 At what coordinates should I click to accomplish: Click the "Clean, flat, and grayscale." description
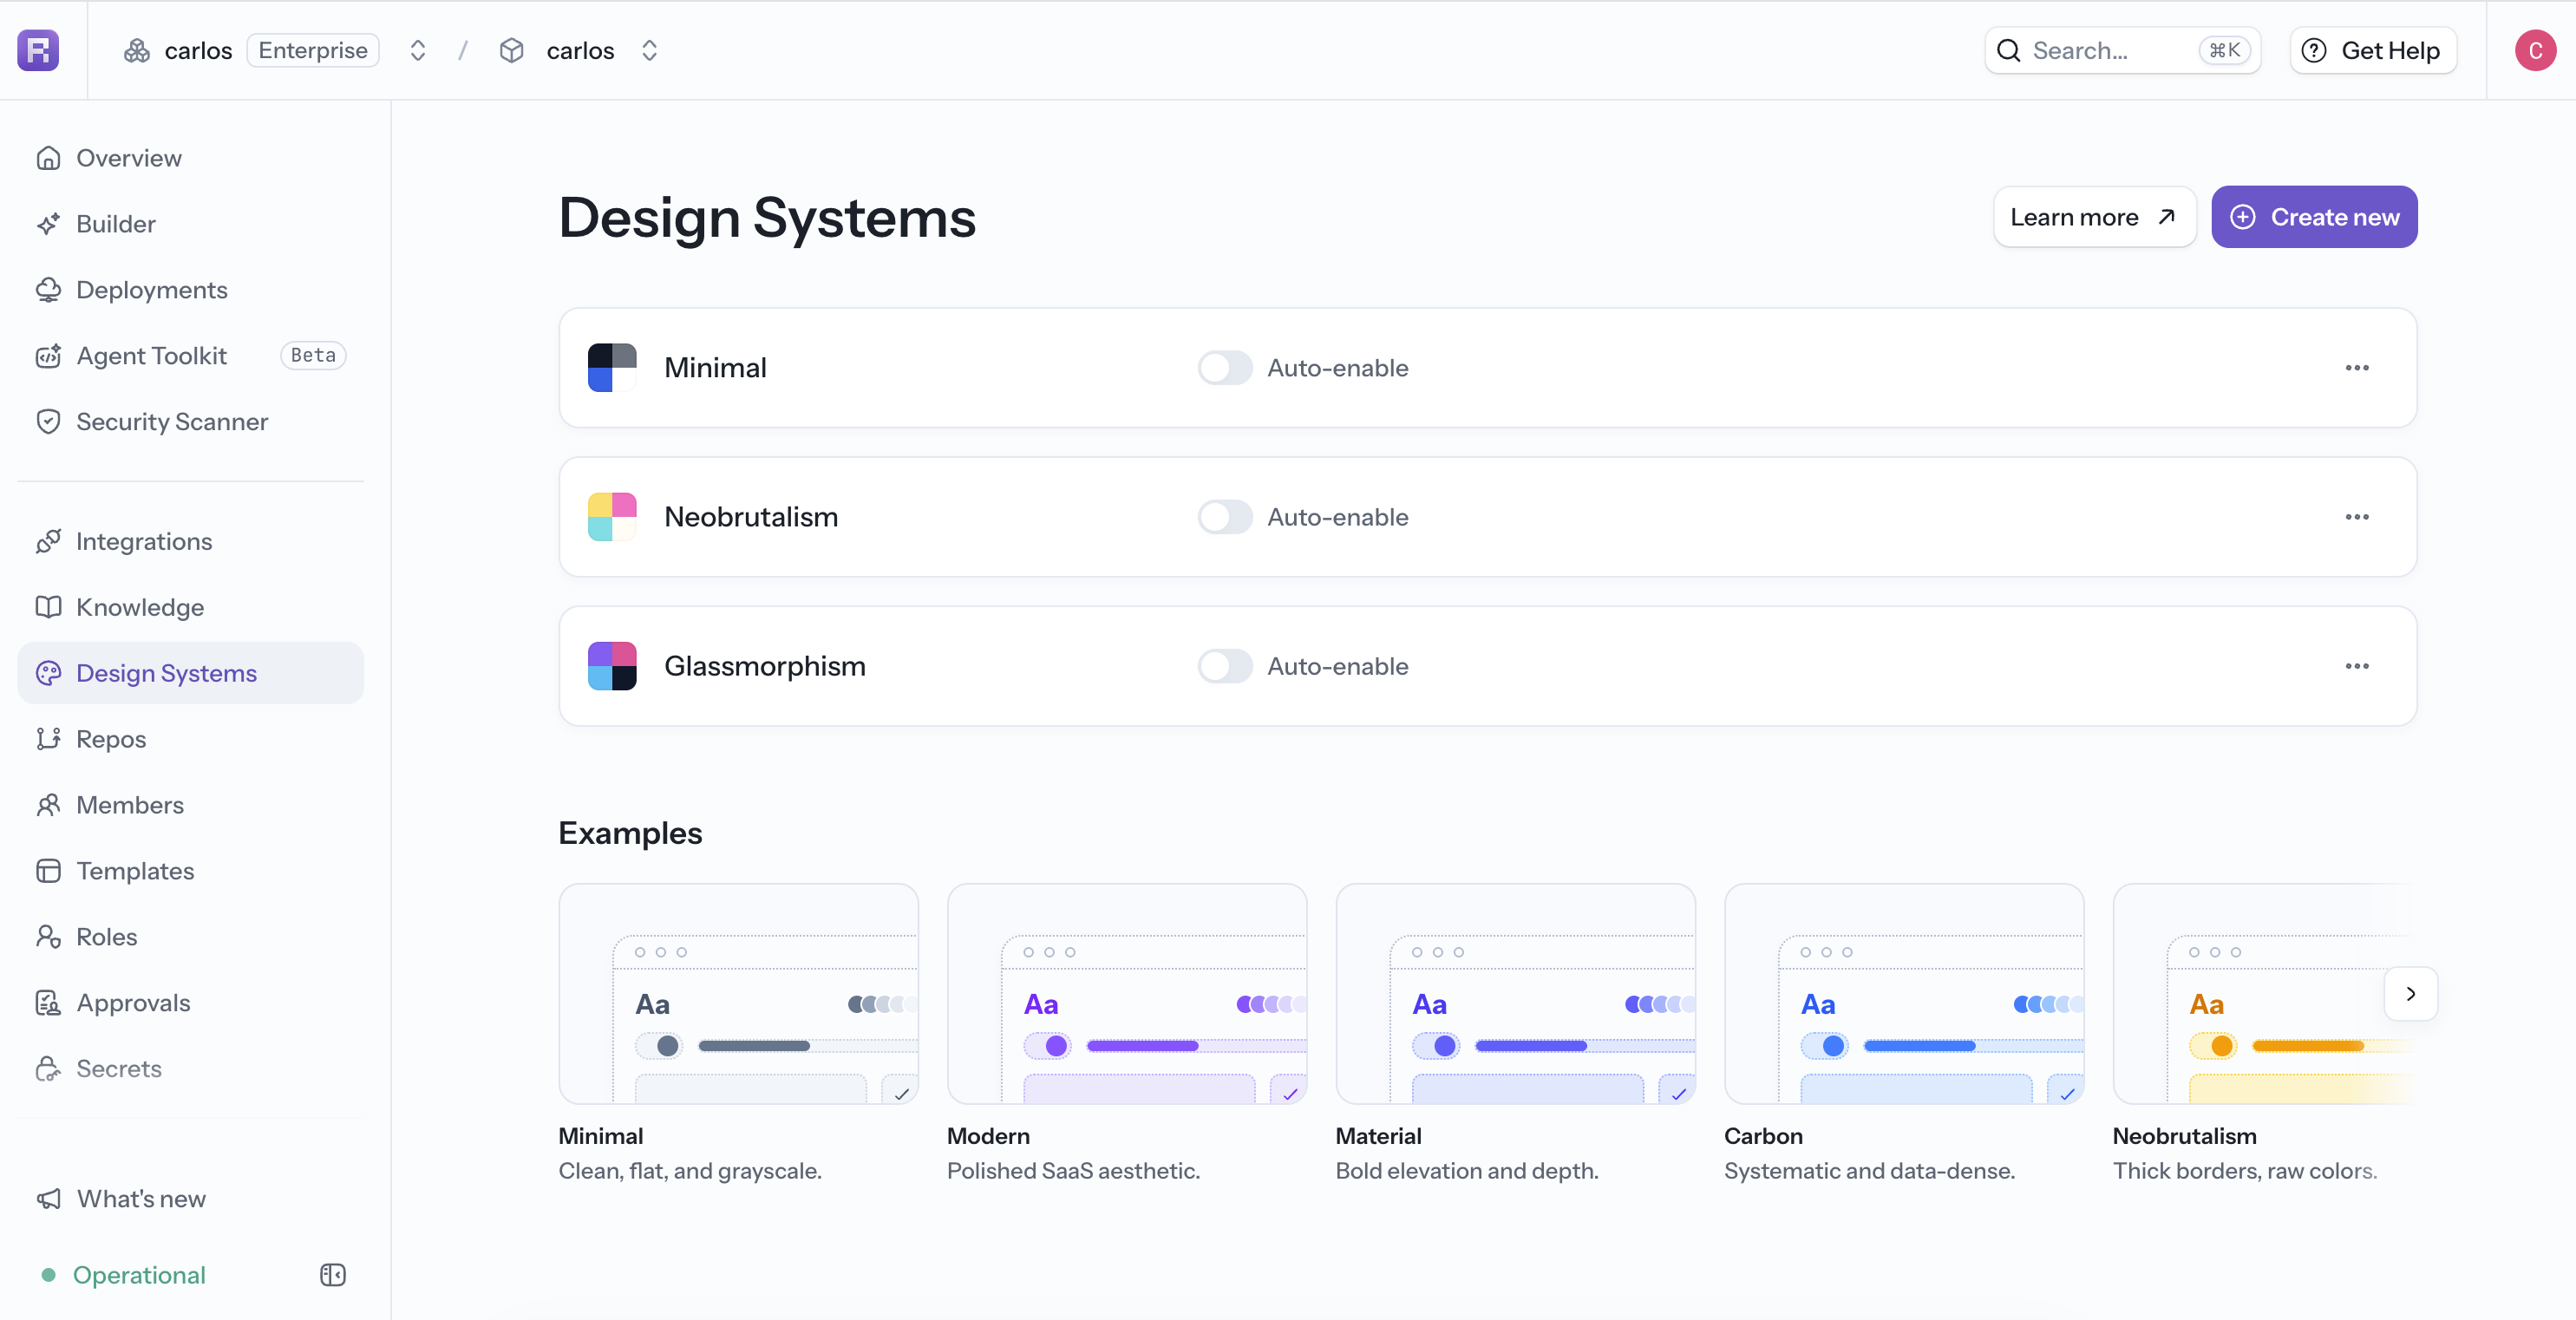pos(690,1171)
